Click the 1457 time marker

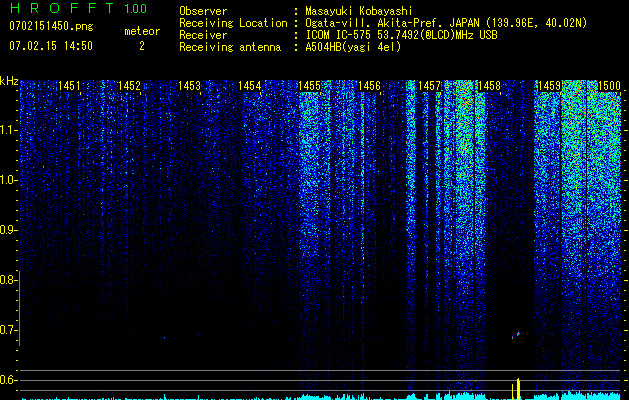click(x=429, y=86)
